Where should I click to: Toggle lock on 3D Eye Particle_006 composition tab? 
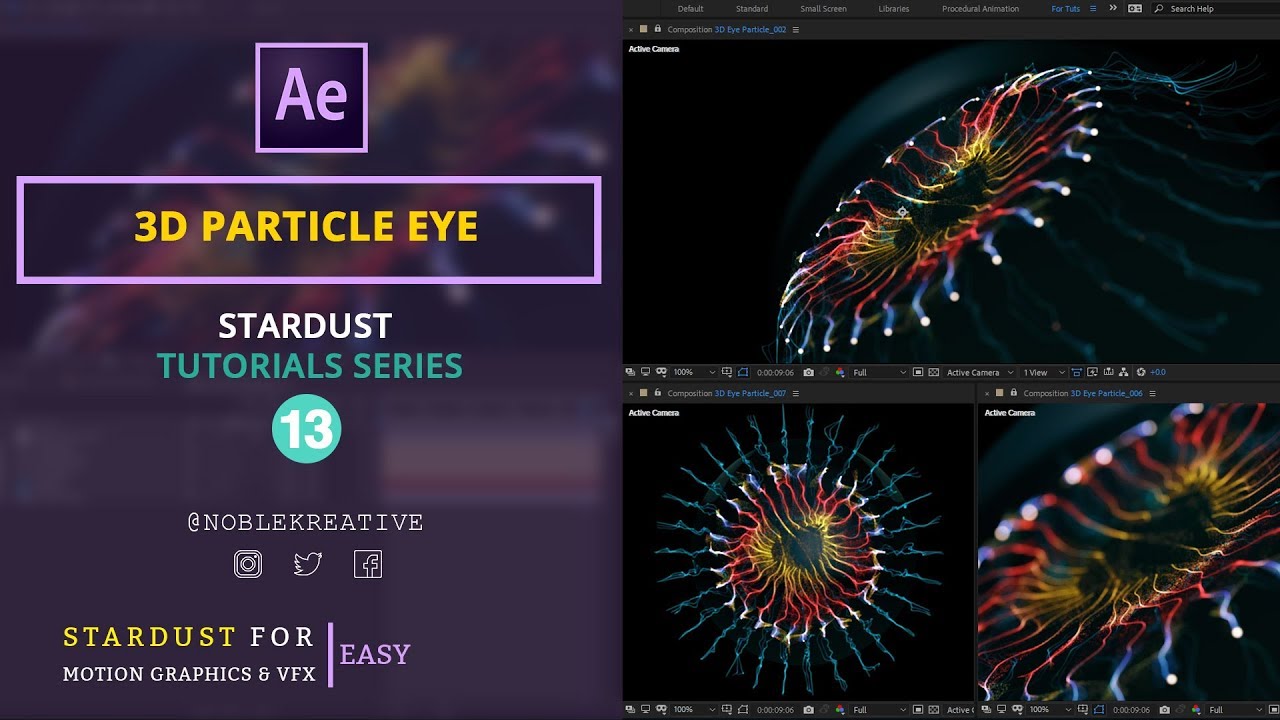[1013, 393]
